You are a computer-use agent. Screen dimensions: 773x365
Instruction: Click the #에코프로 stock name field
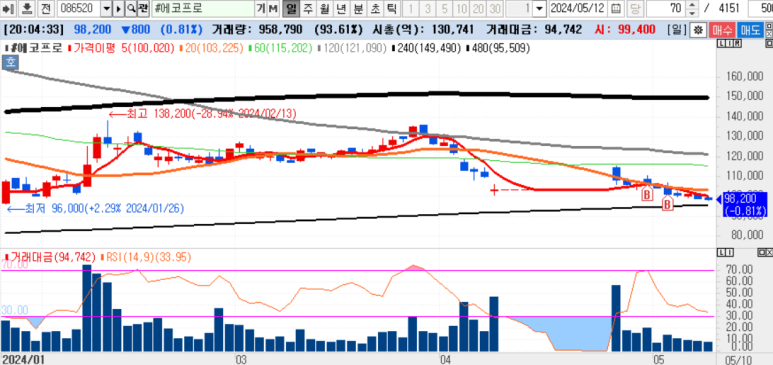pyautogui.click(x=203, y=8)
